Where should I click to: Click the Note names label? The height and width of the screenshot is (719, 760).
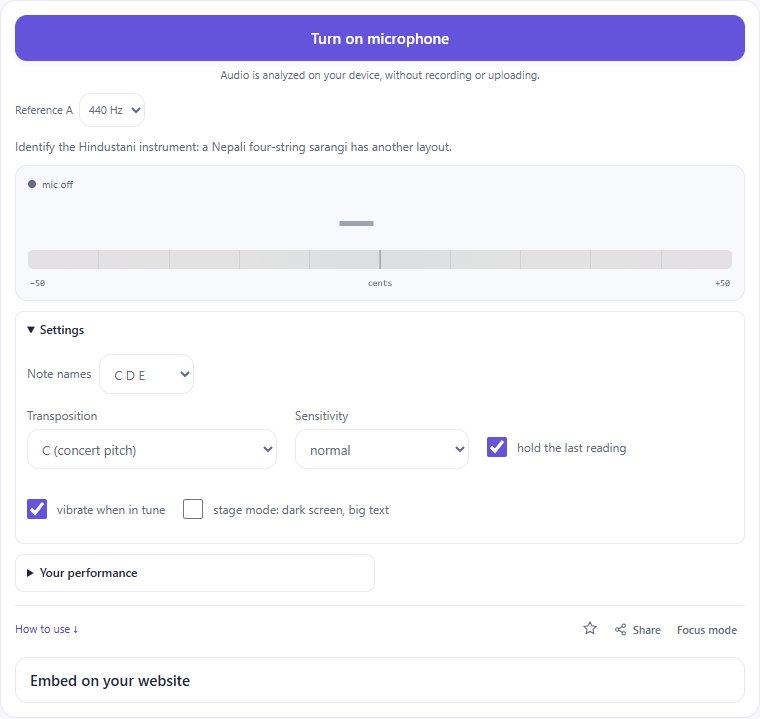(59, 374)
